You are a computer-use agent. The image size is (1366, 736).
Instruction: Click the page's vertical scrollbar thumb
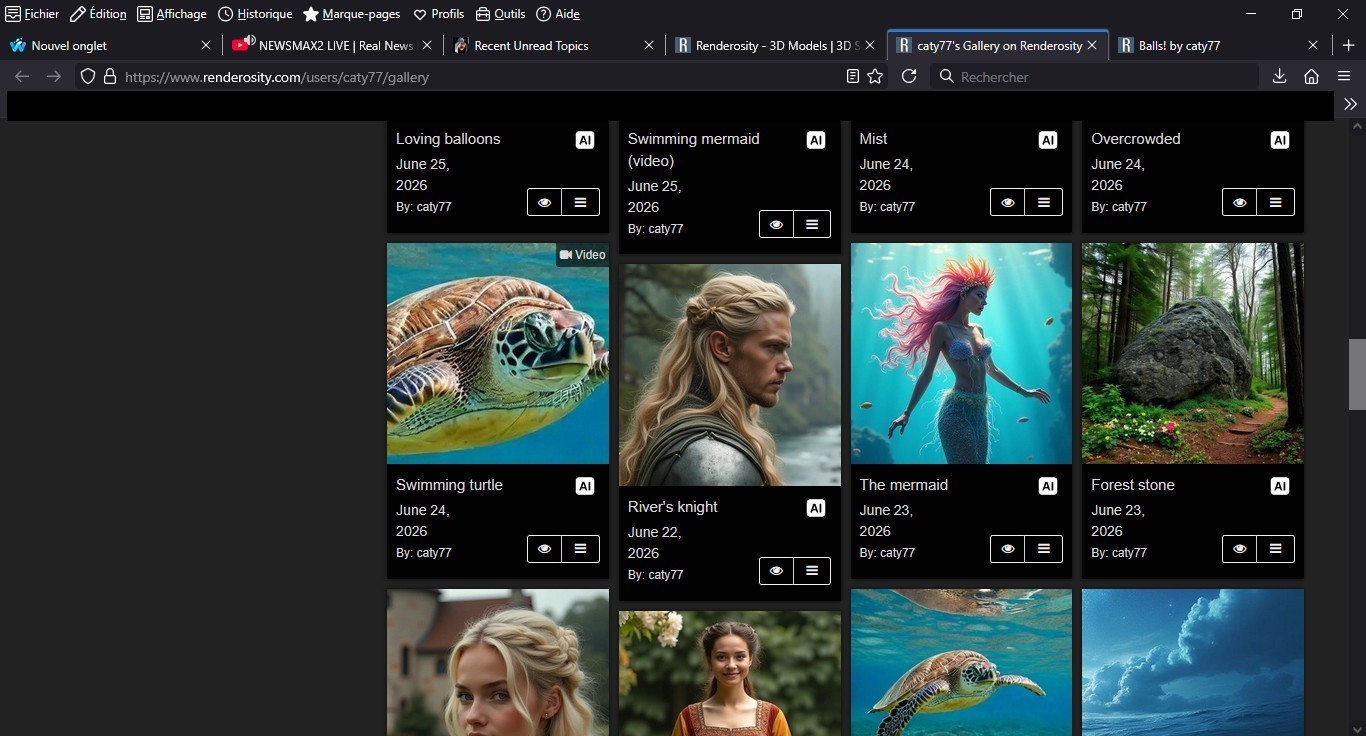click(x=1357, y=375)
